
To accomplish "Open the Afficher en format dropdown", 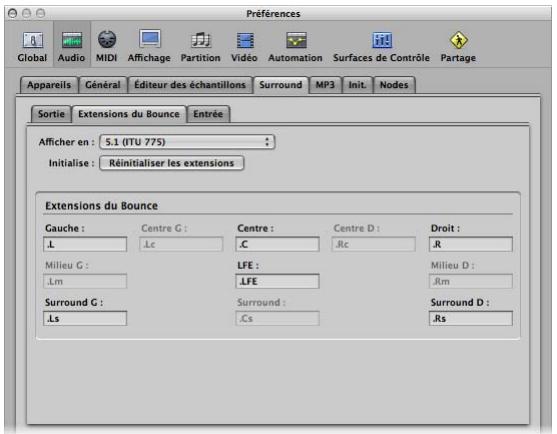I will (187, 142).
